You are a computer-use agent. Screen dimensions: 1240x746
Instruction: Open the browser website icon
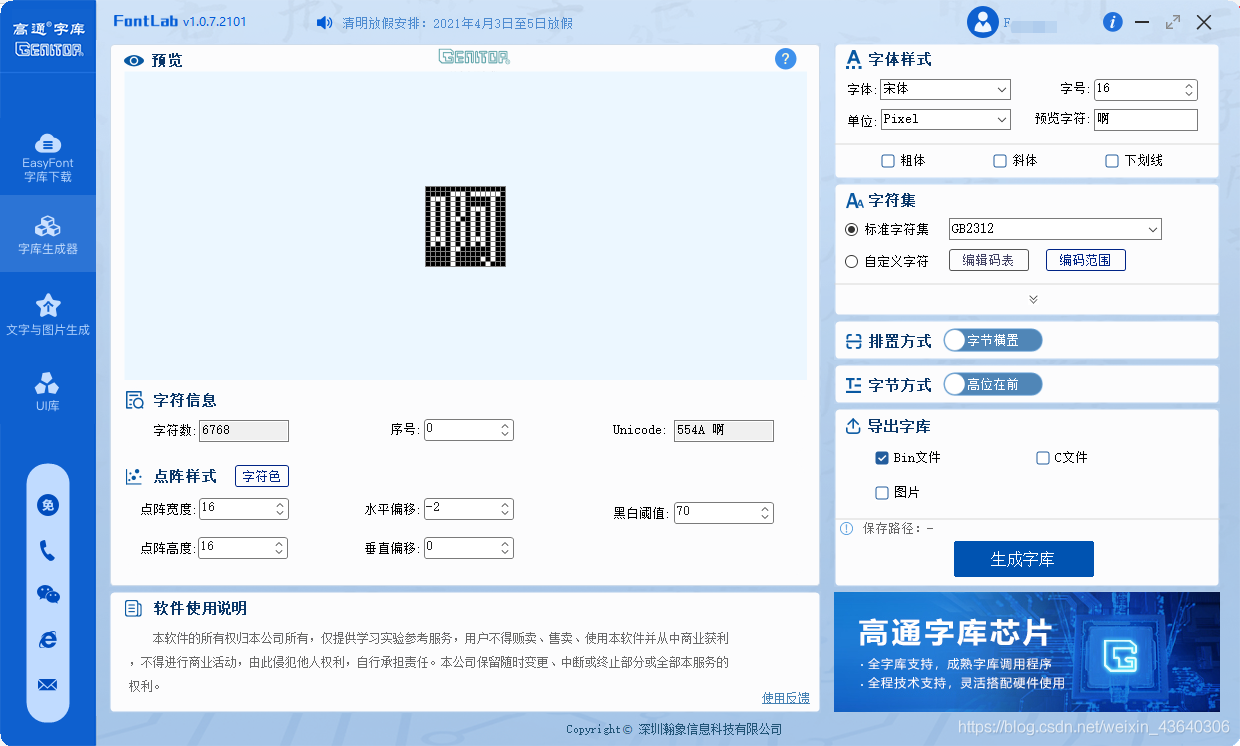(48, 639)
